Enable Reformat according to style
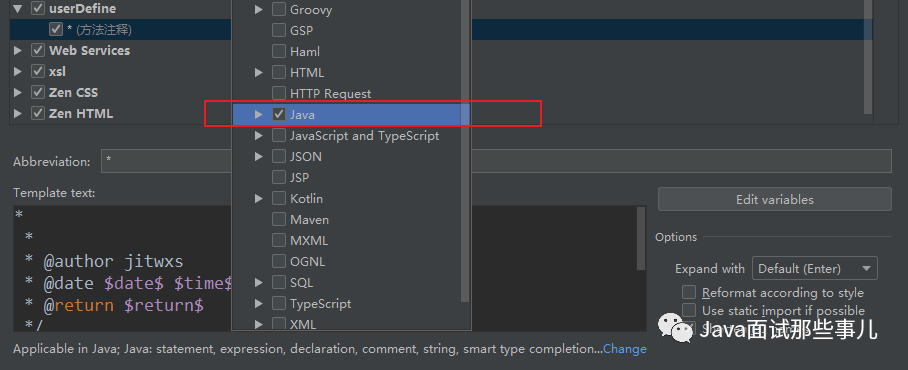This screenshot has height=370, width=908. coord(689,292)
